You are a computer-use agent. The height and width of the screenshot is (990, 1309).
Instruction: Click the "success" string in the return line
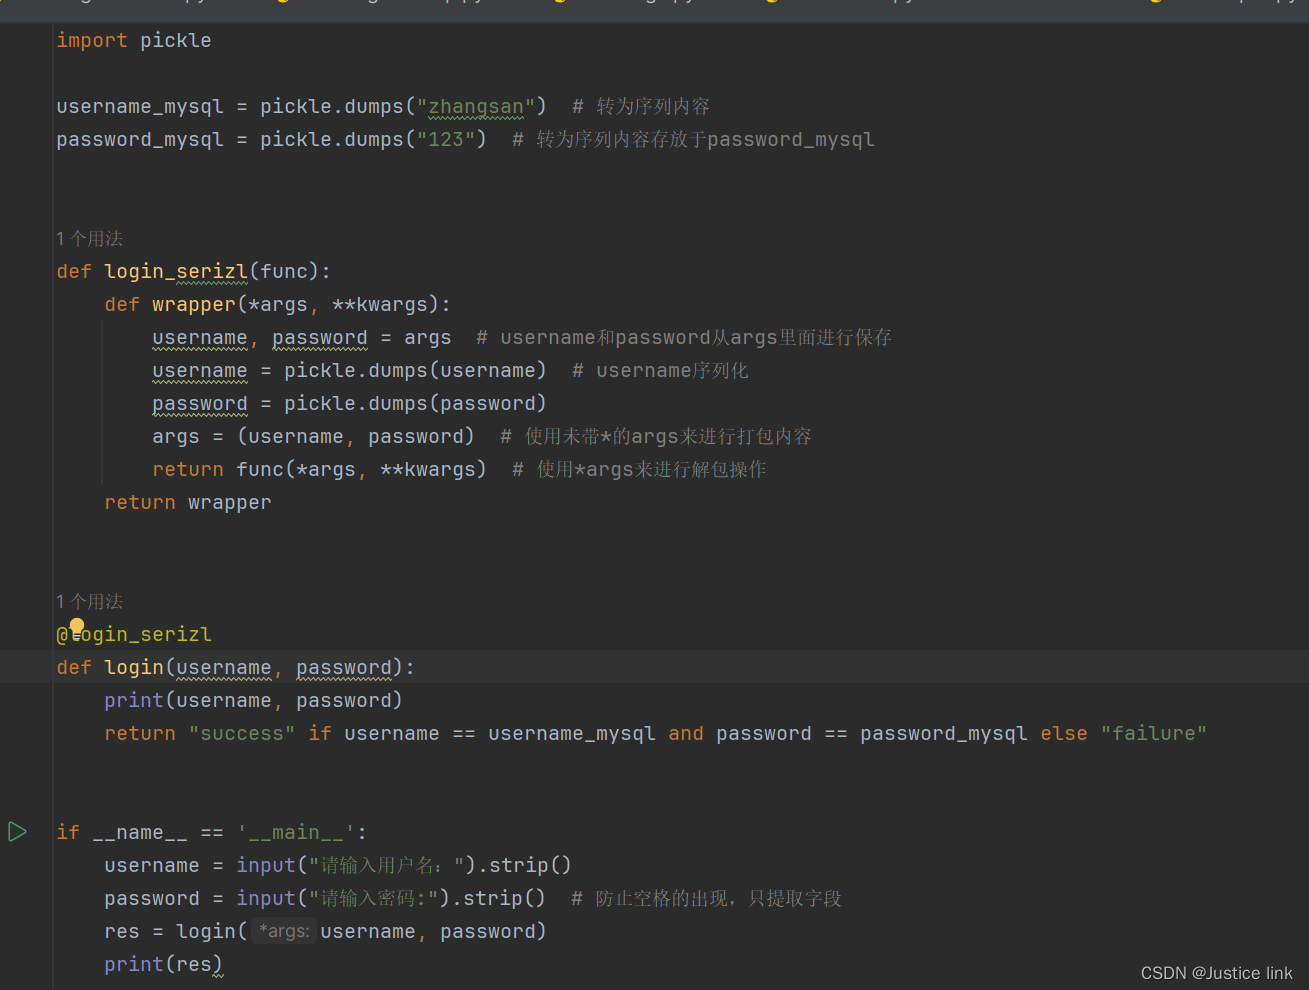click(x=242, y=733)
